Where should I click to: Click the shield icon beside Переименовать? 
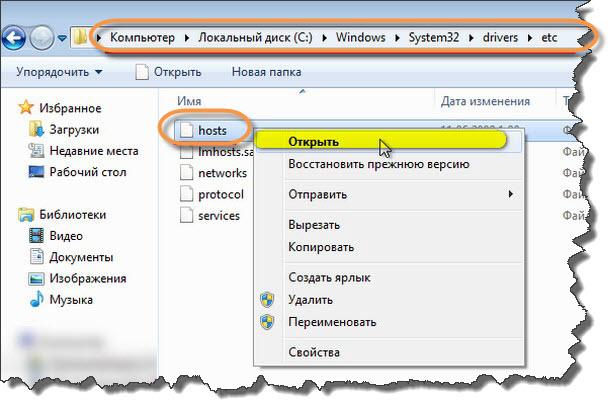(x=267, y=322)
